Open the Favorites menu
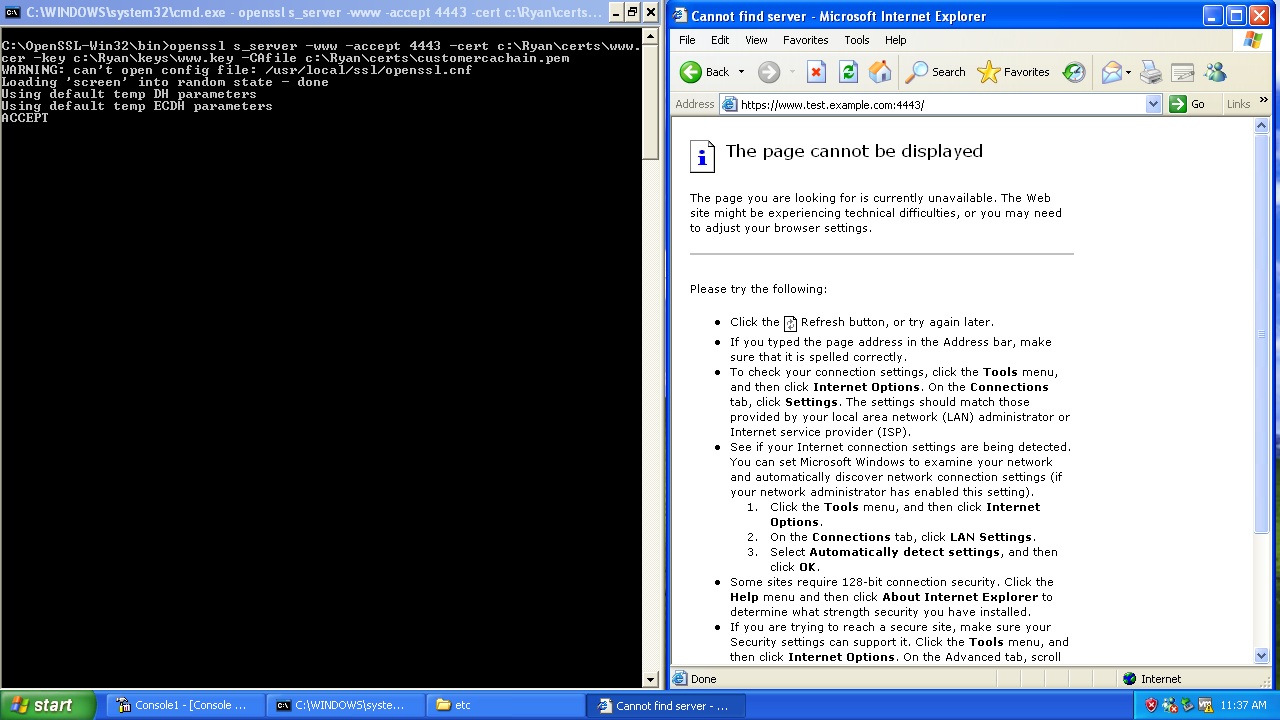 (805, 40)
